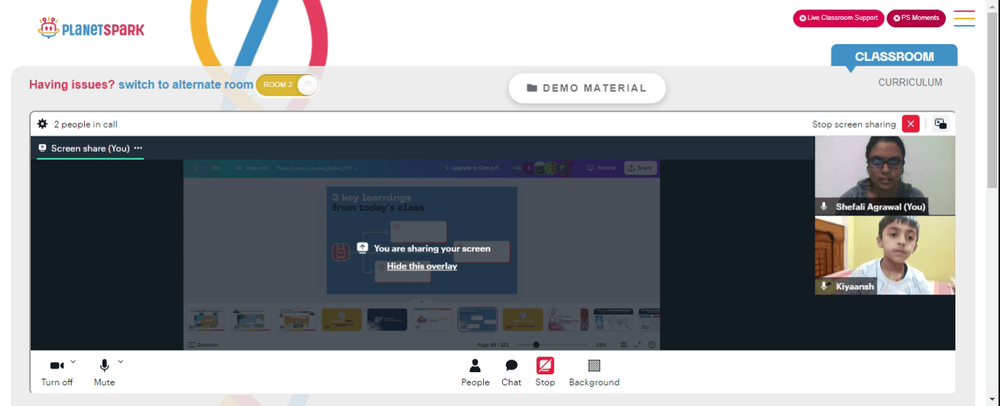Open the Chat panel

point(511,373)
